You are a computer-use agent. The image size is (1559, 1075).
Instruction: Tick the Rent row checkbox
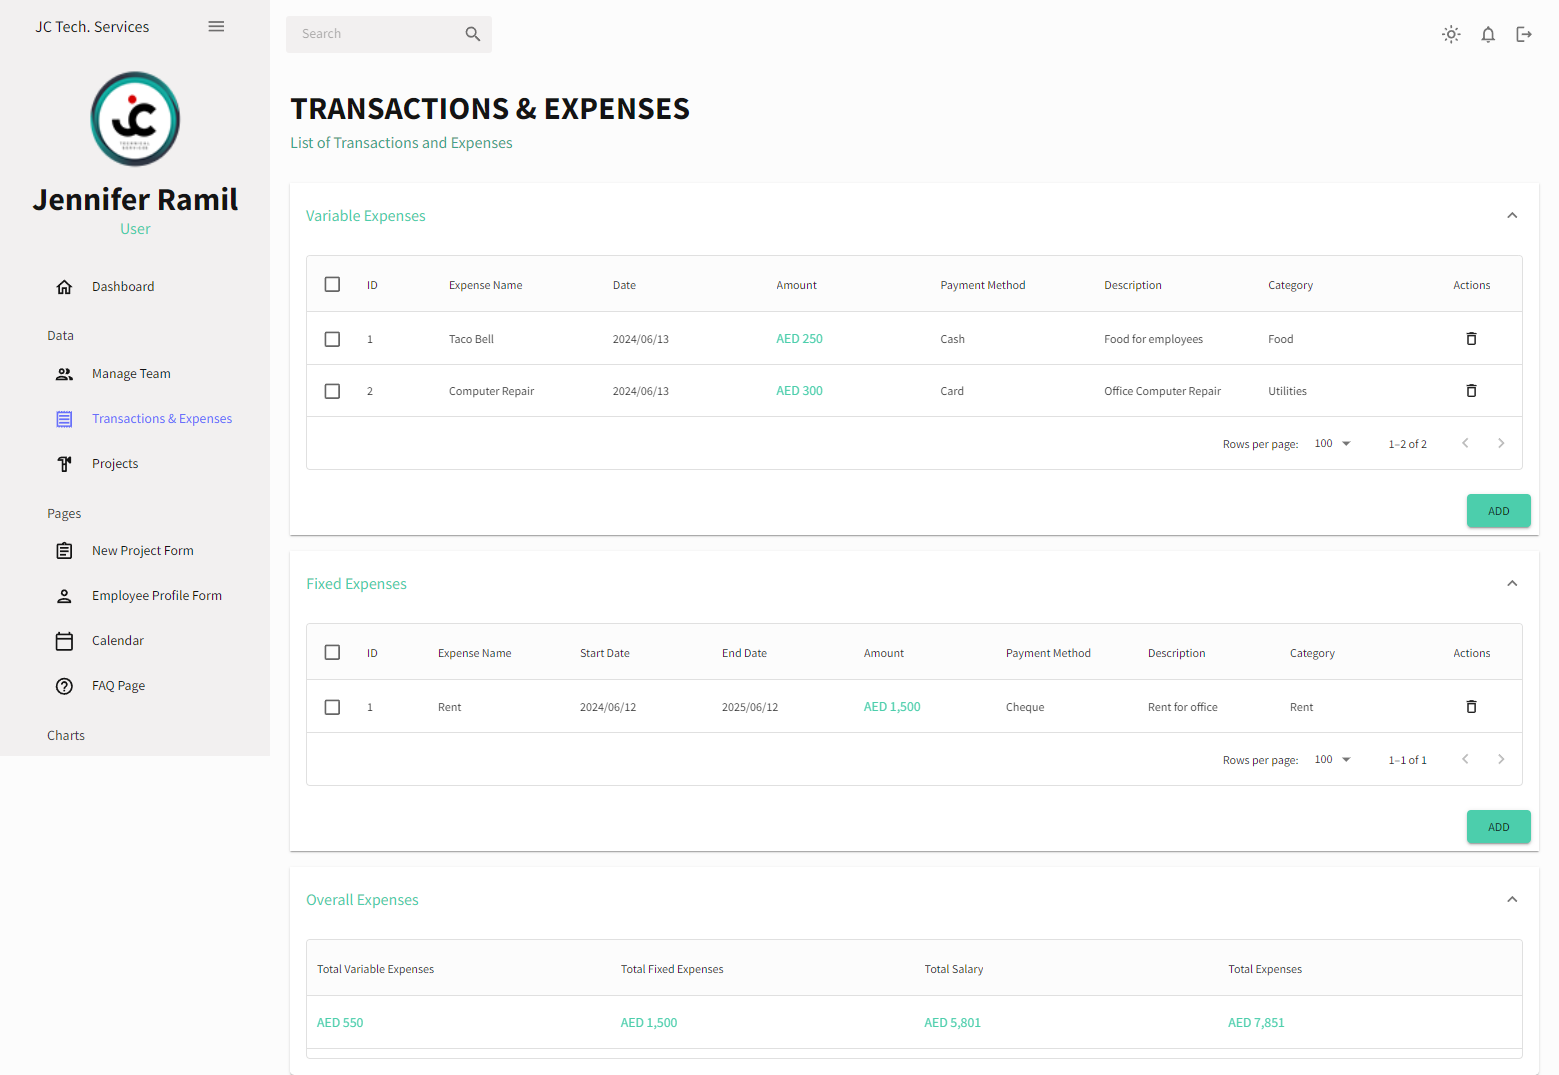click(x=332, y=707)
